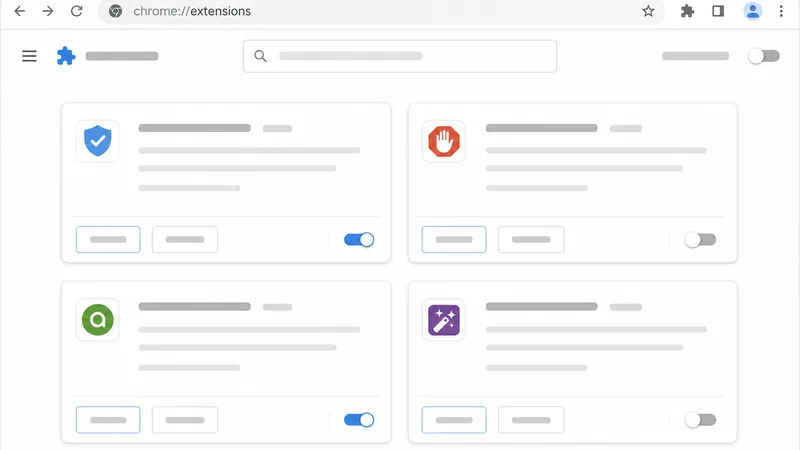Open the profile avatar menu
This screenshot has width=800, height=450.
pyautogui.click(x=753, y=11)
